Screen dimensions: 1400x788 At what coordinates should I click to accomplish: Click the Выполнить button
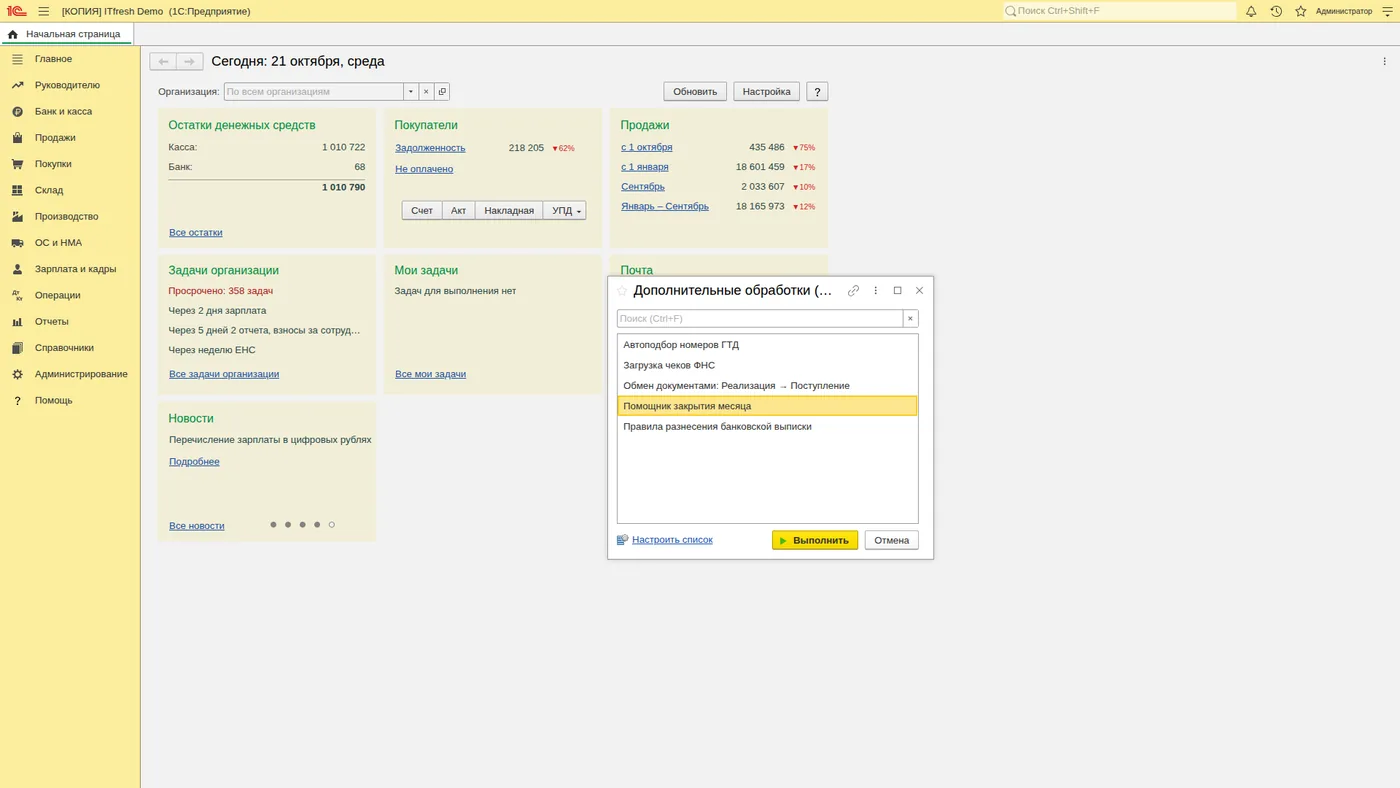coord(815,540)
